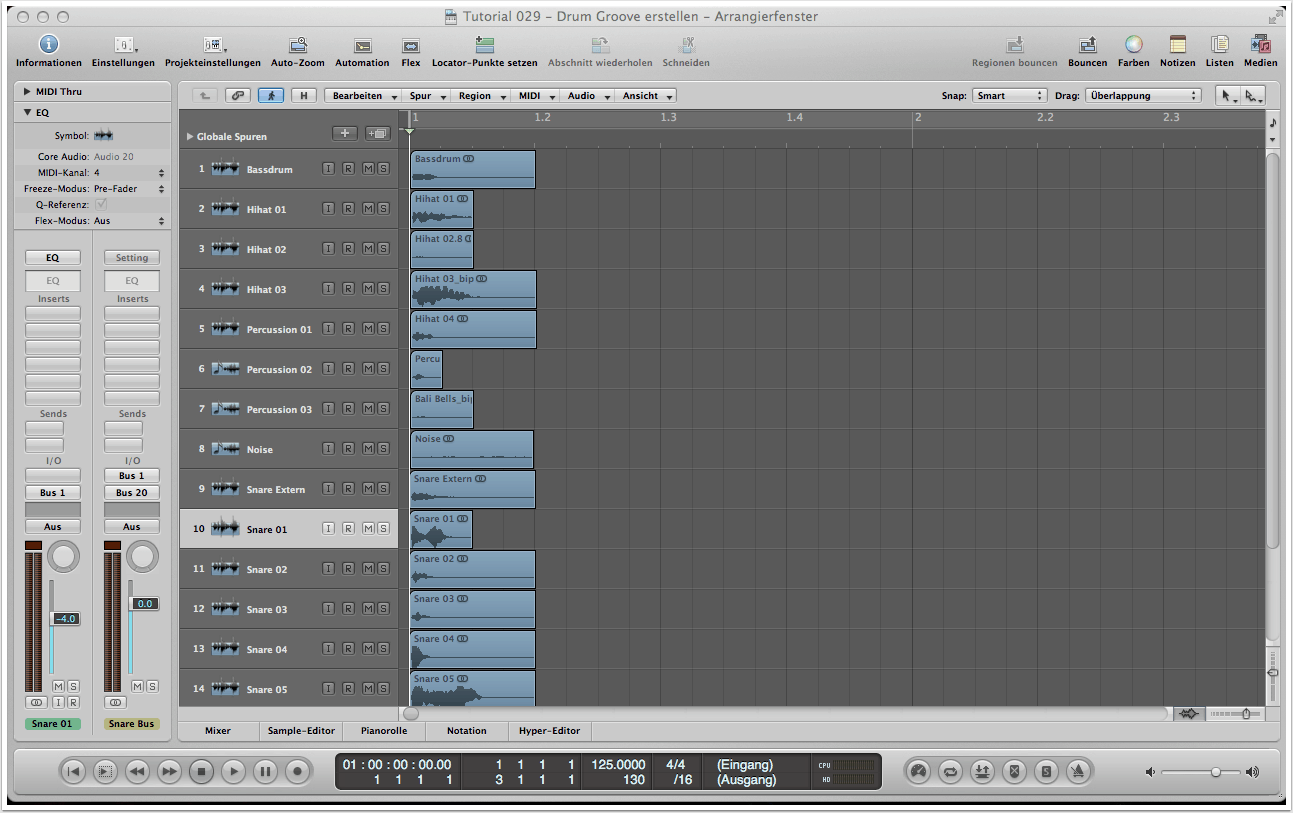Image resolution: width=1293 pixels, height=813 pixels.
Task: Open the Auto-Zoom tool in toolbar
Action: [298, 46]
